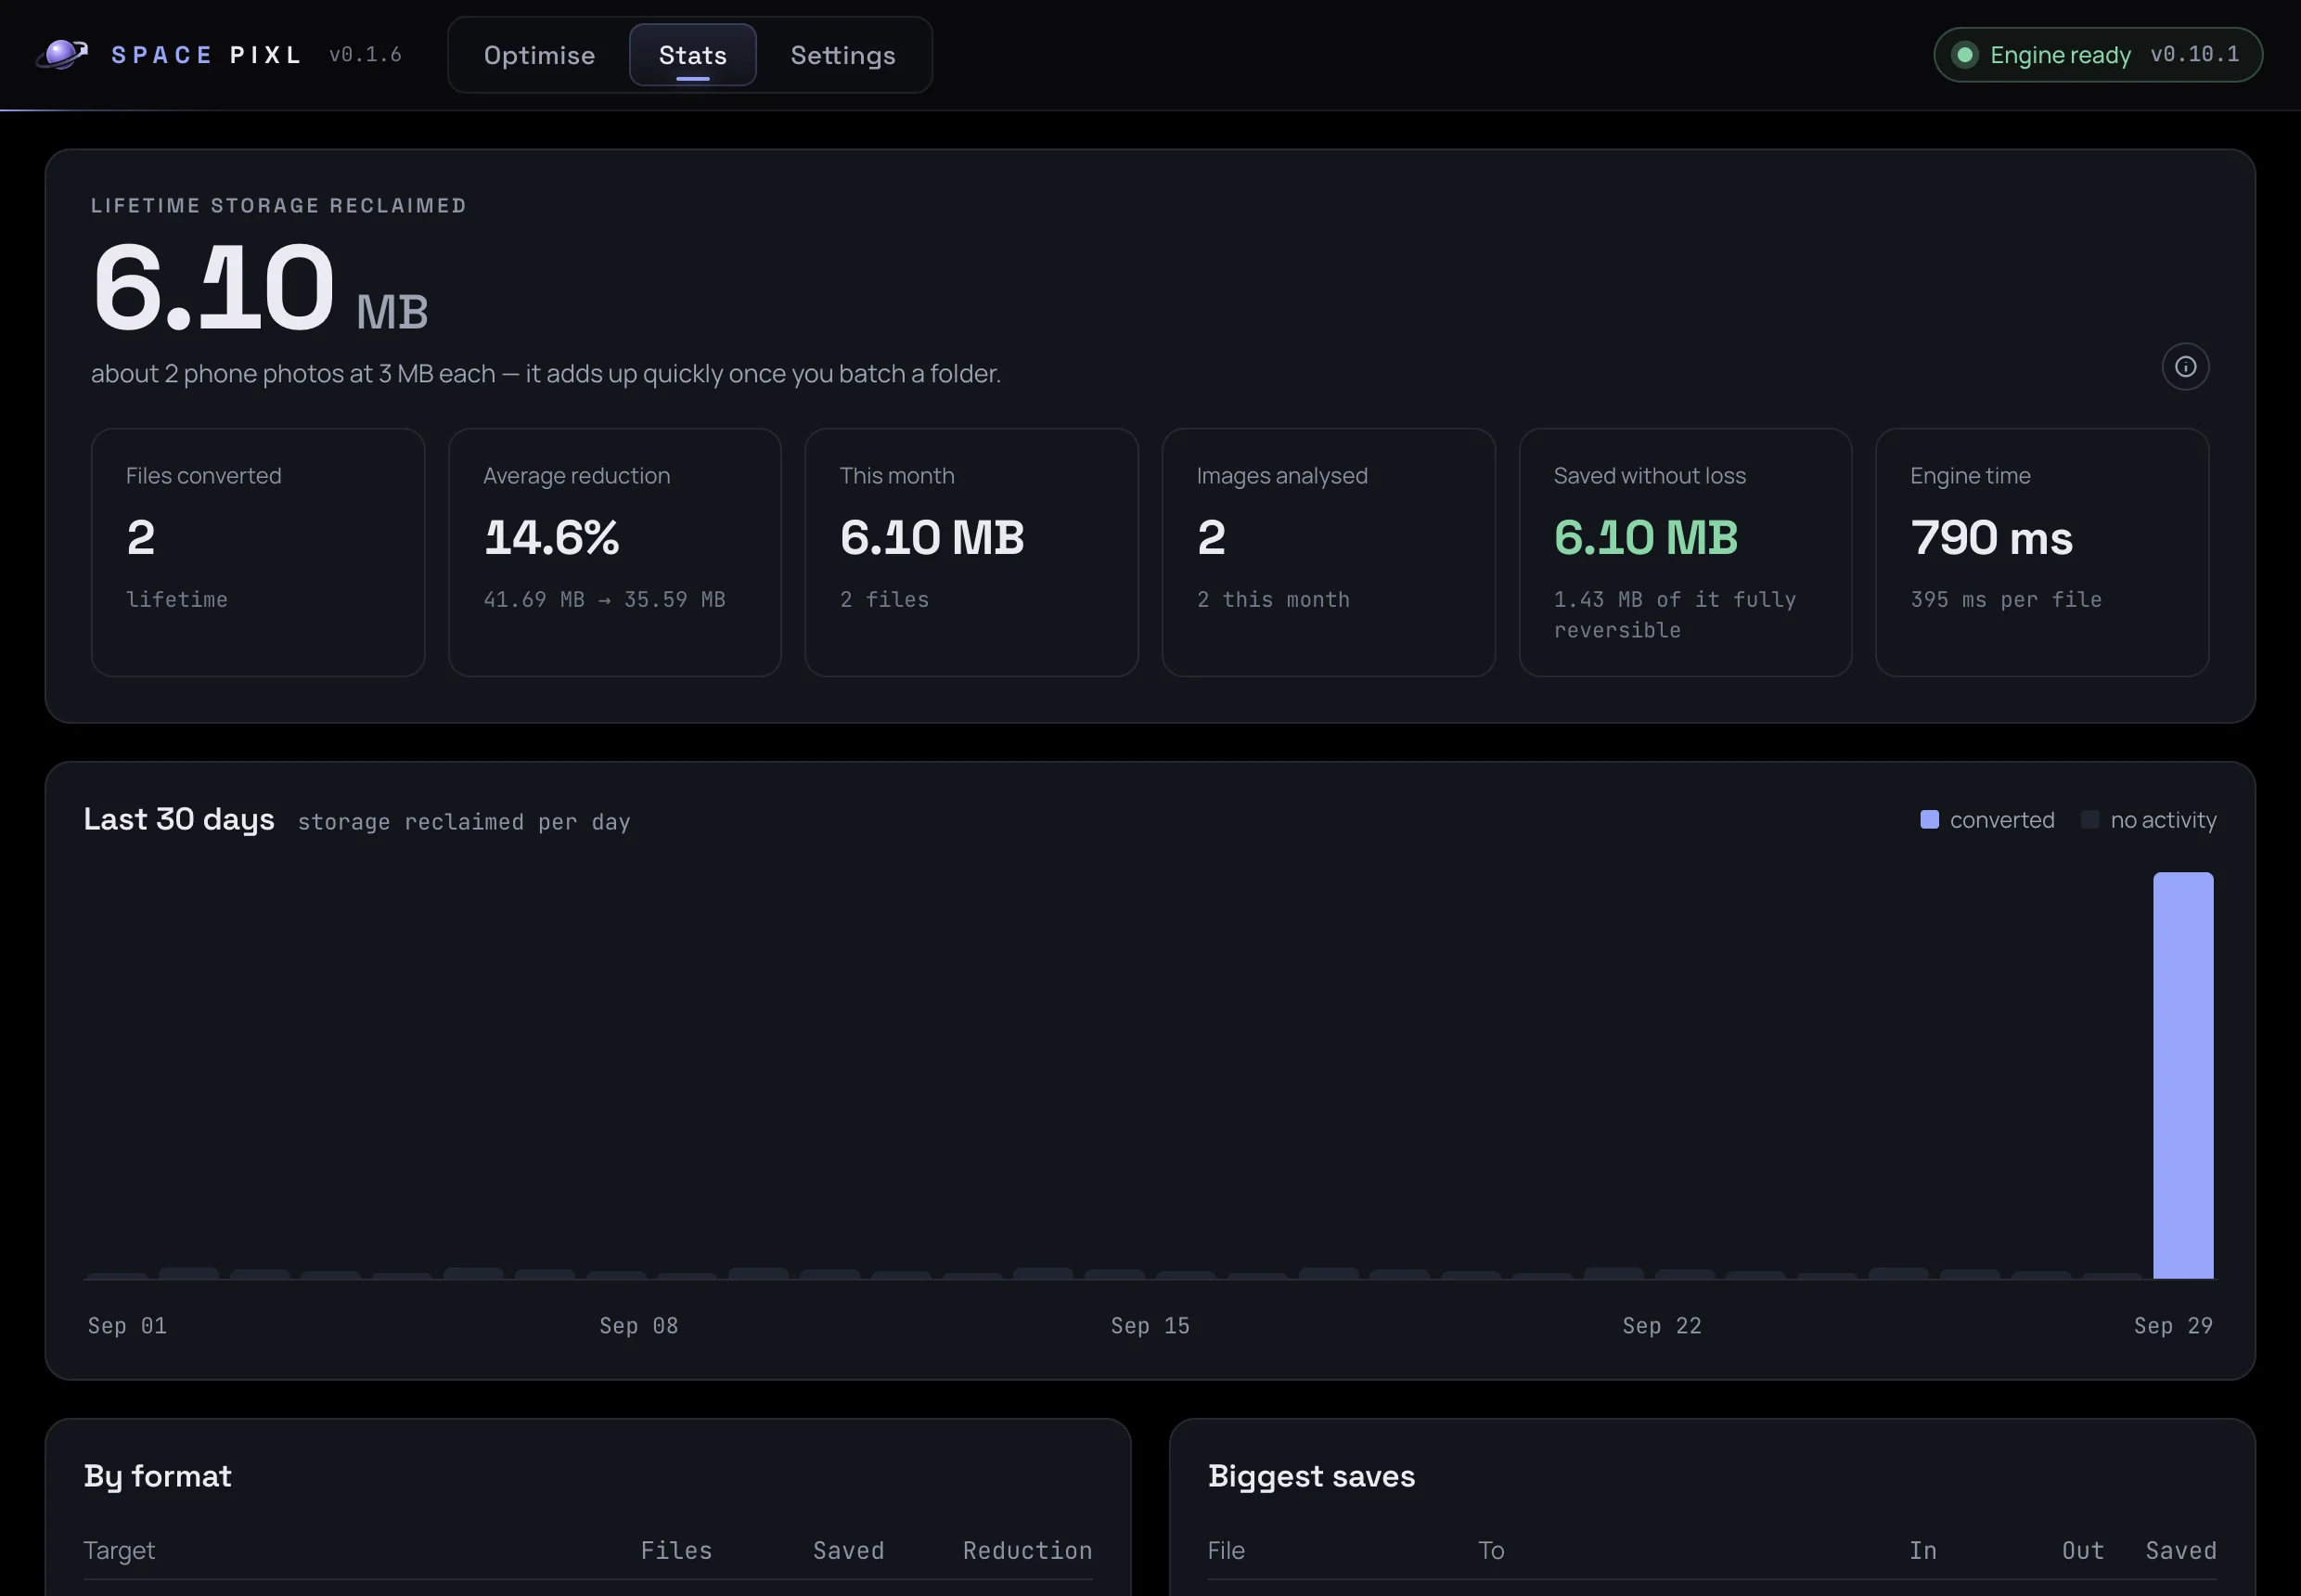Switch to the Optimise tab

539,55
